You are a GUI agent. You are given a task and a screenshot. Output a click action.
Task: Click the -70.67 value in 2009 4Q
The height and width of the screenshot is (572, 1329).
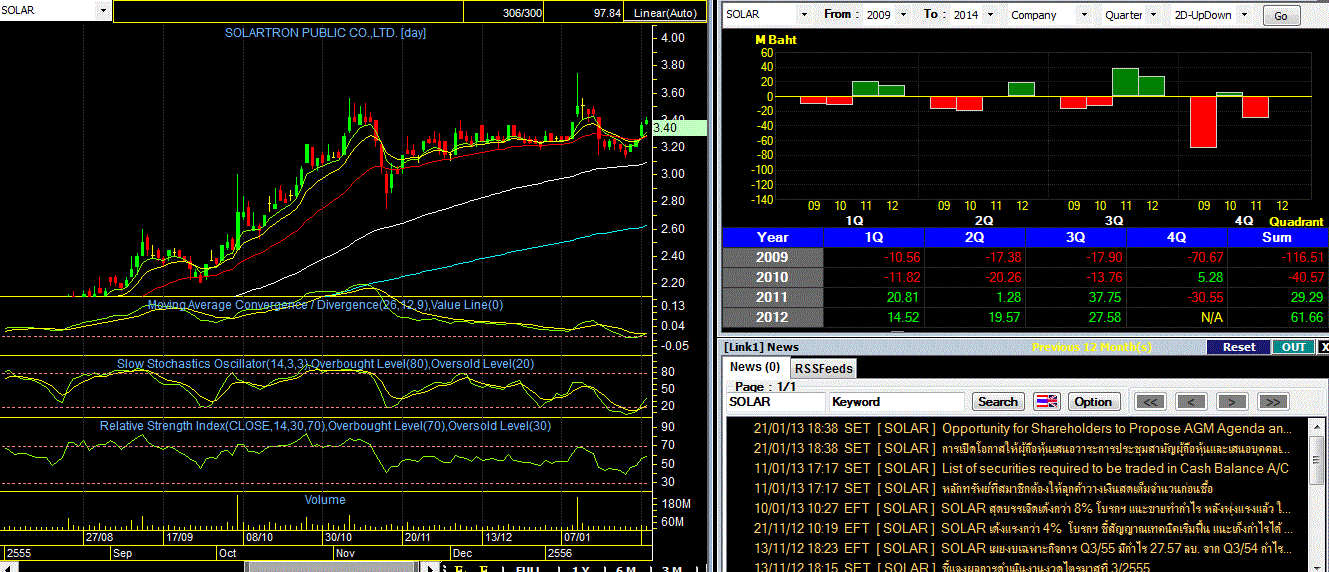[1204, 257]
